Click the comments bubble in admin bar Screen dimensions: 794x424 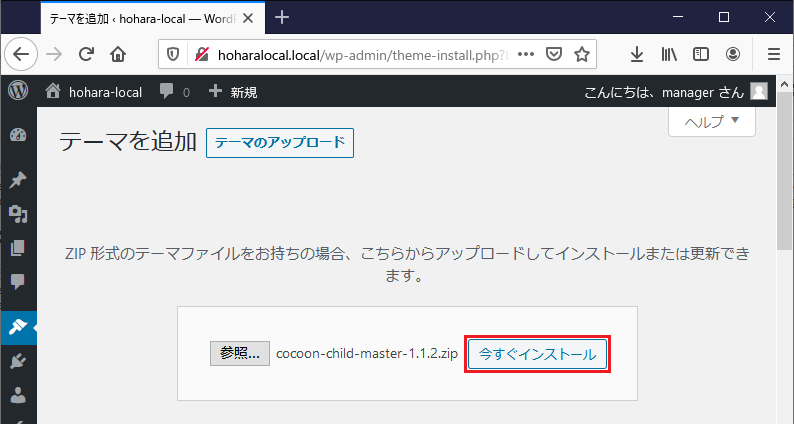pos(174,92)
